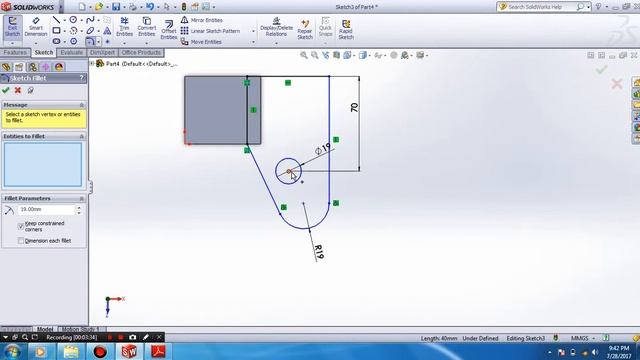Toggle Keep constrained corners checkbox
This screenshot has height=360, width=640.
(21, 226)
